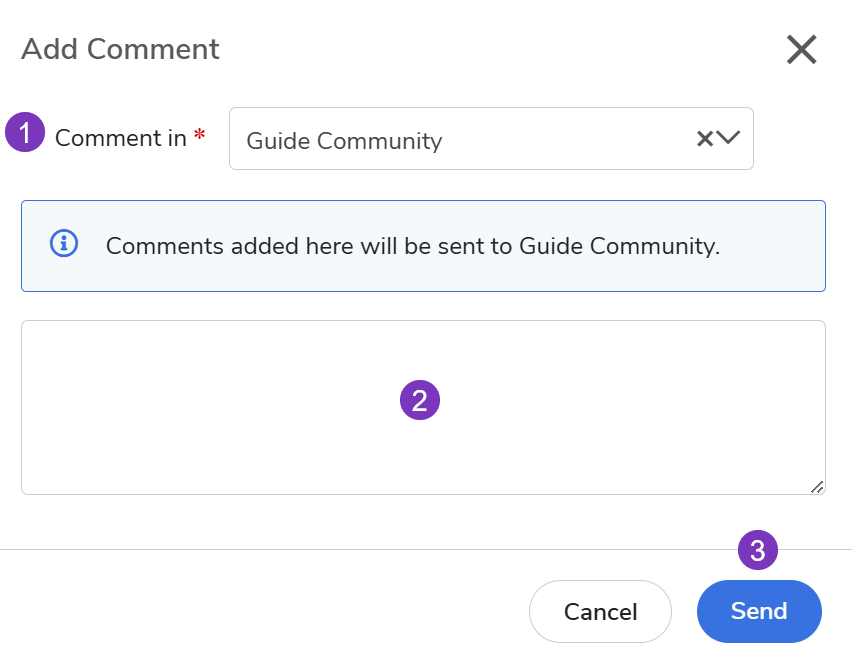Click the blue info circle icon
Image resolution: width=852 pixels, height=664 pixels.
click(x=64, y=243)
